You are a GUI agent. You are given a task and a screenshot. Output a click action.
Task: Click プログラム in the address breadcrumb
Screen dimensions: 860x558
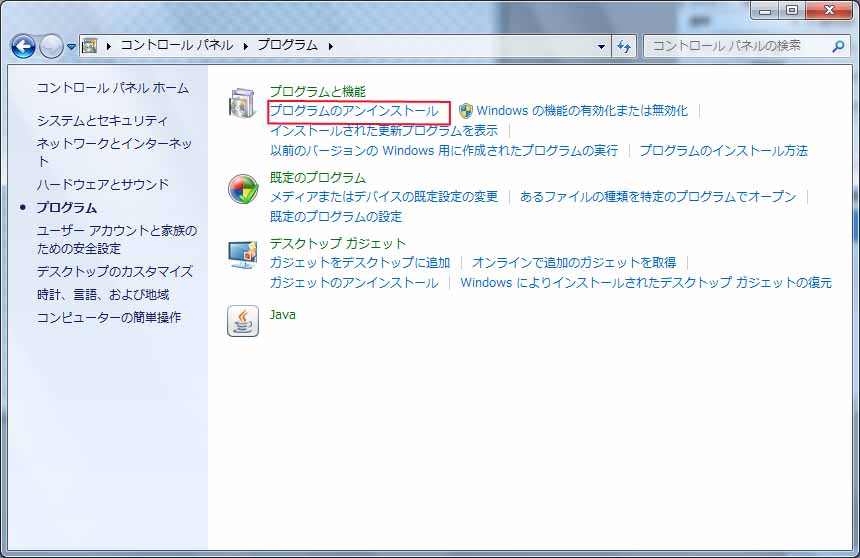tap(287, 46)
